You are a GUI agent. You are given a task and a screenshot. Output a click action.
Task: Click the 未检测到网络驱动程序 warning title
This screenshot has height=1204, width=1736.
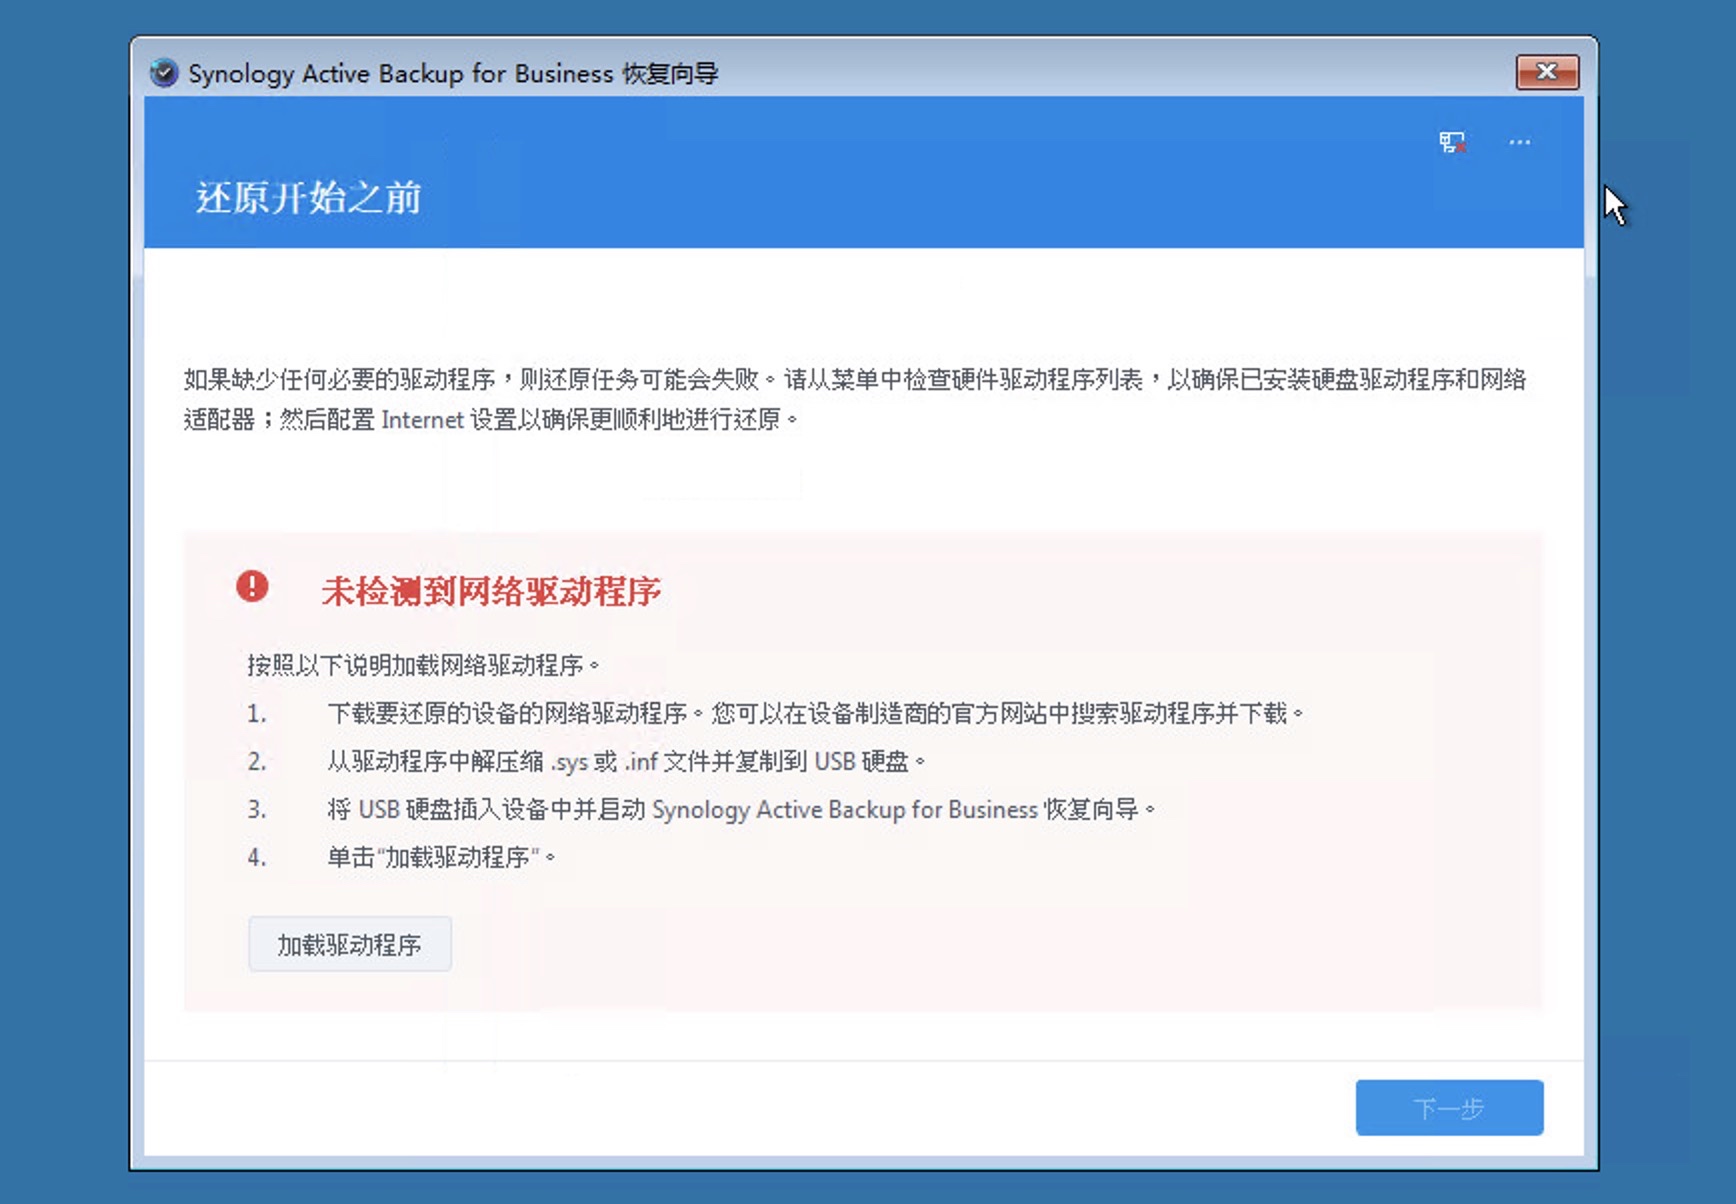[491, 591]
